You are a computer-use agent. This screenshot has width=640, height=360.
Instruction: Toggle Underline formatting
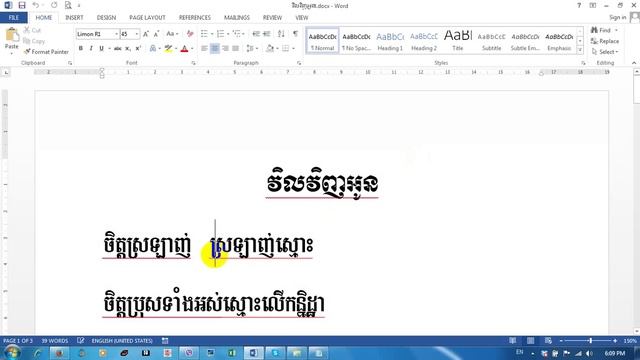point(101,49)
